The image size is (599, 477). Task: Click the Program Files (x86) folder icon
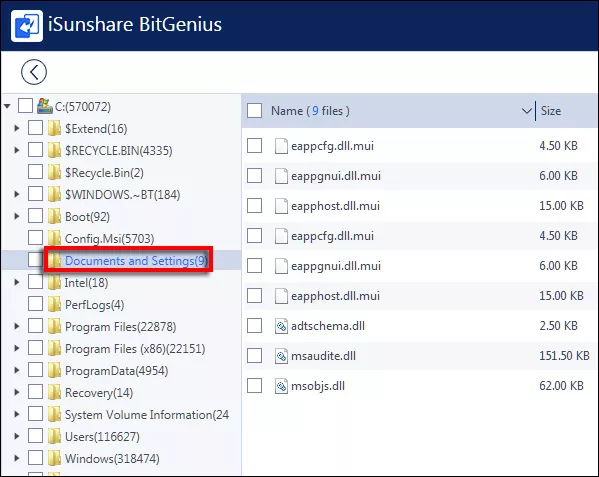click(54, 349)
